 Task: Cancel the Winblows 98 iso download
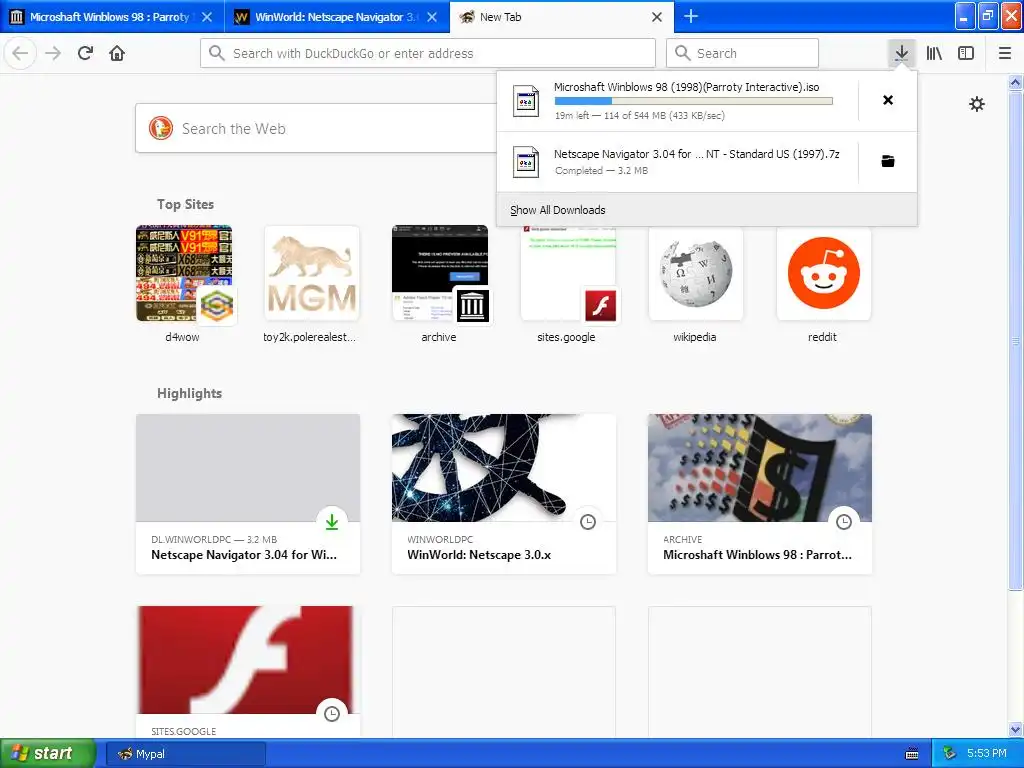click(888, 100)
